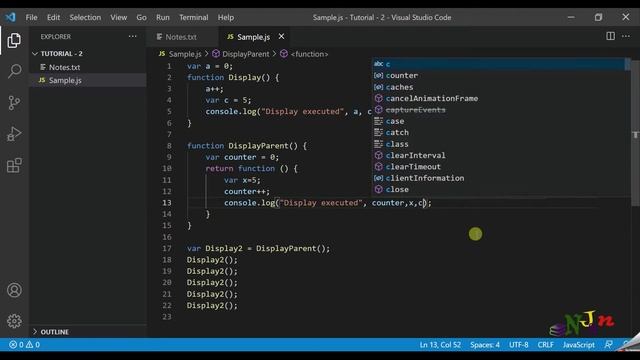Open the Terminal menu
640x360 pixels.
pos(193,18)
